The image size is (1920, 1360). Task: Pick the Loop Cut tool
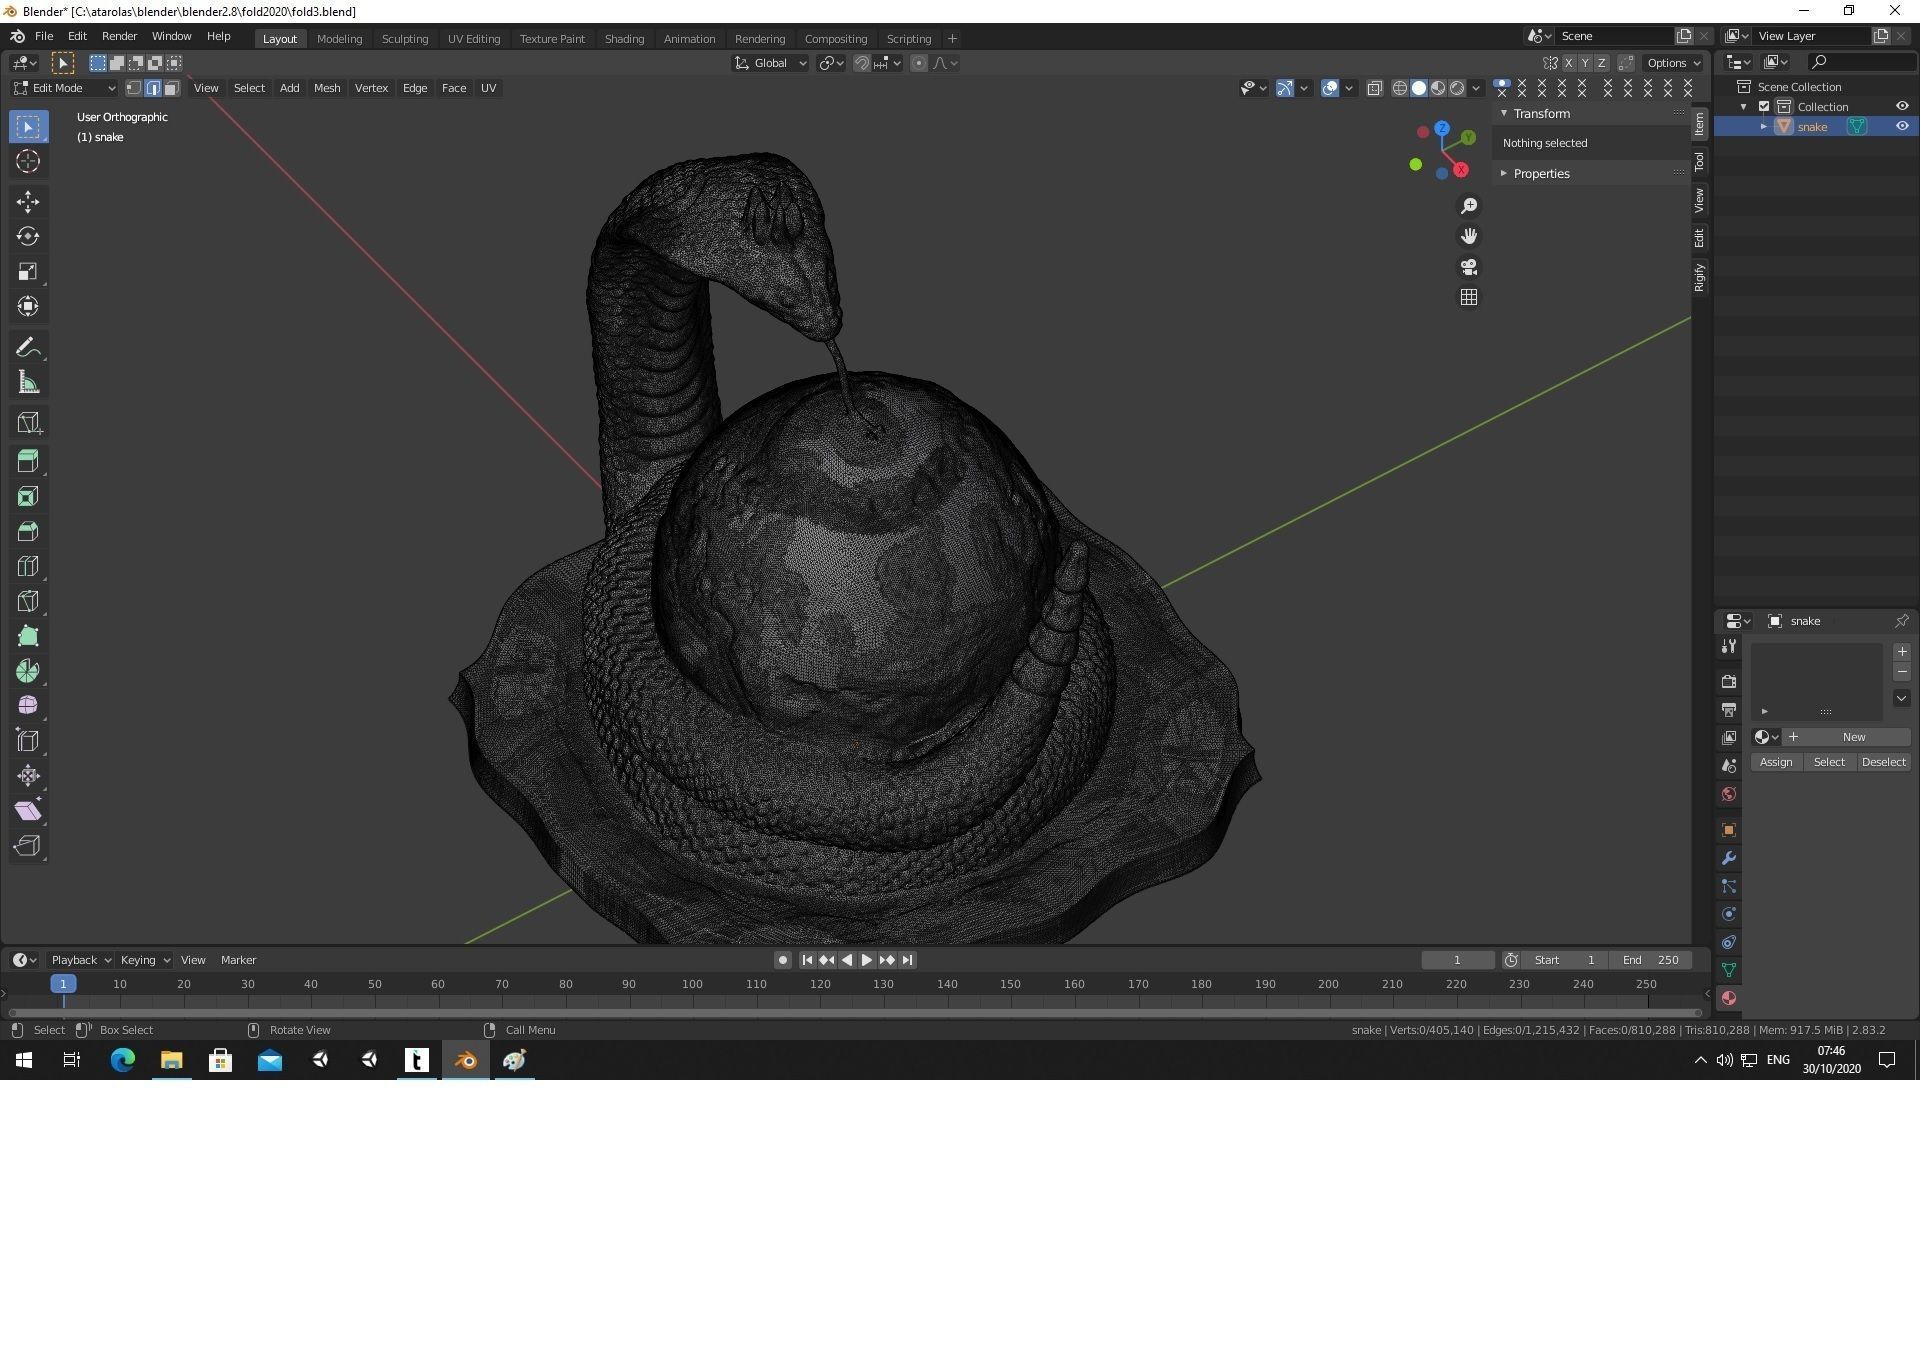pyautogui.click(x=28, y=567)
